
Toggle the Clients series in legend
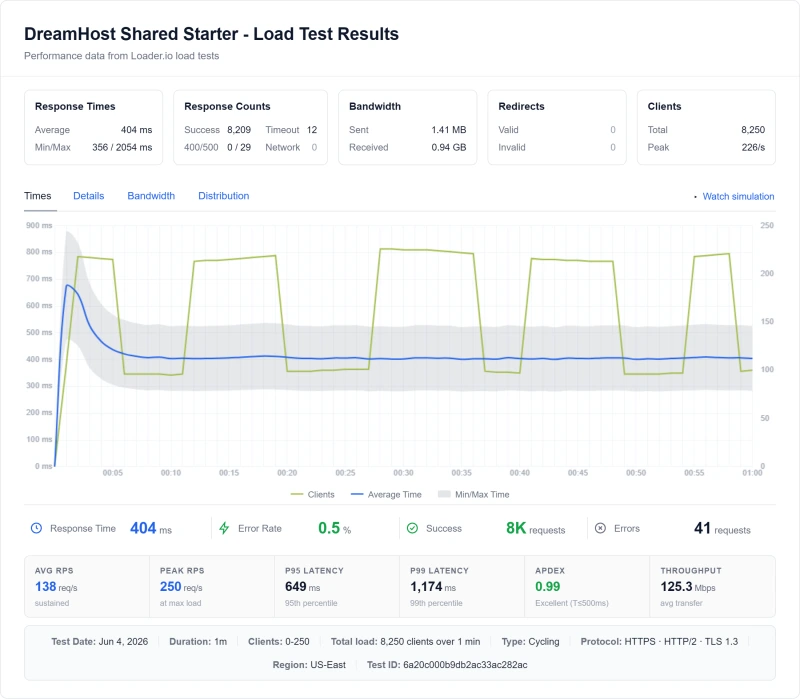[321, 494]
